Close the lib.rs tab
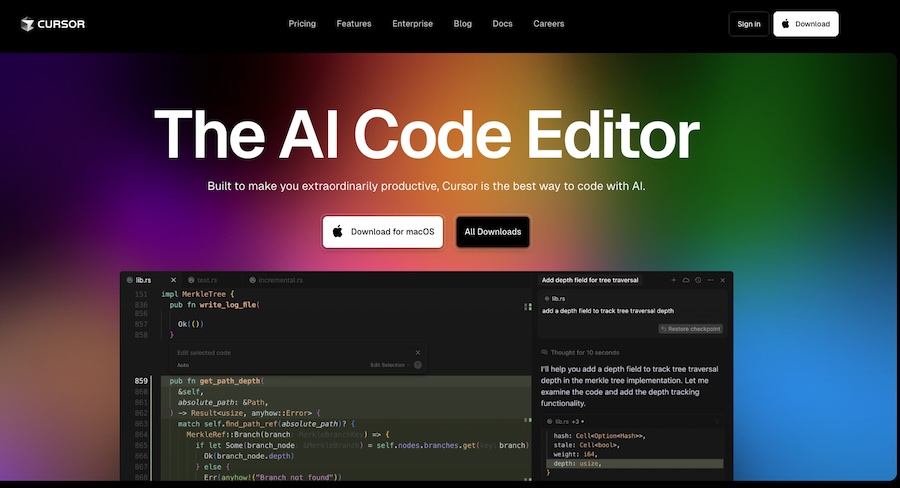 coord(173,280)
